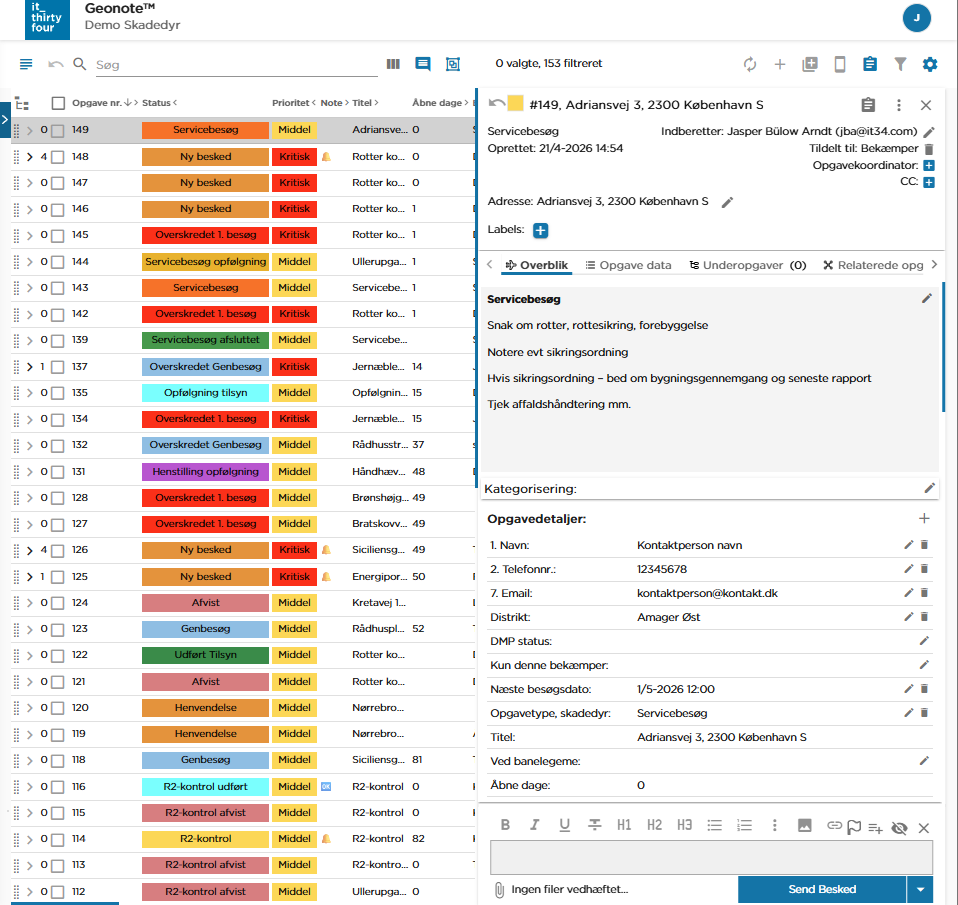Edit the address with pencil icon

[728, 202]
